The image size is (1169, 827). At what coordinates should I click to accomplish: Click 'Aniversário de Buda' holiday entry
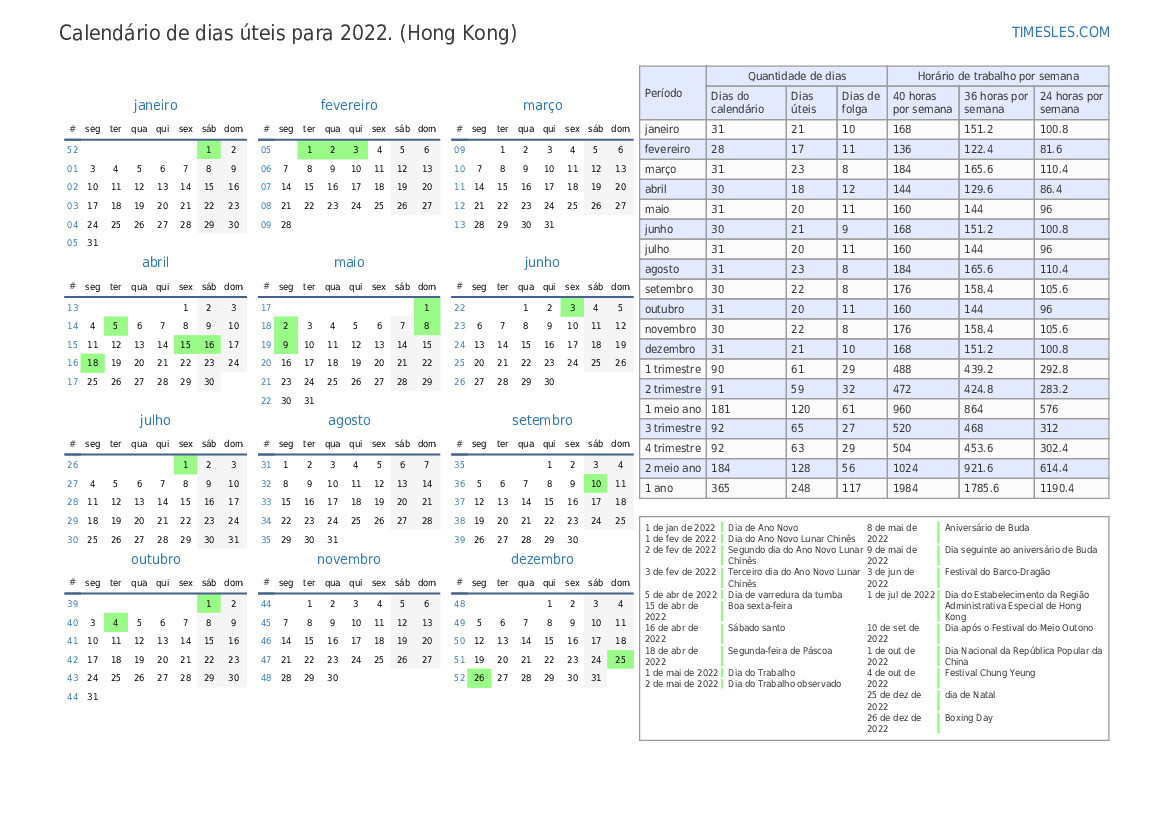coord(986,528)
